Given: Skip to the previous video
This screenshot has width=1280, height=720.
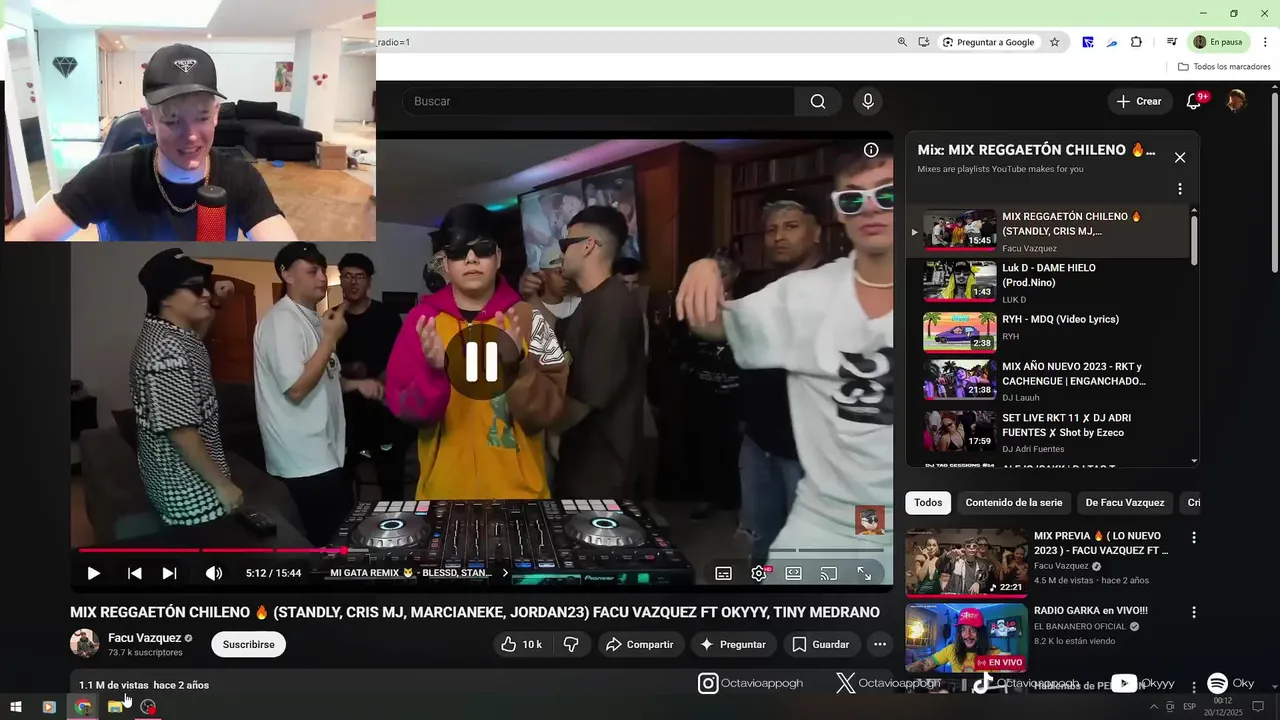Looking at the screenshot, I should point(134,573).
